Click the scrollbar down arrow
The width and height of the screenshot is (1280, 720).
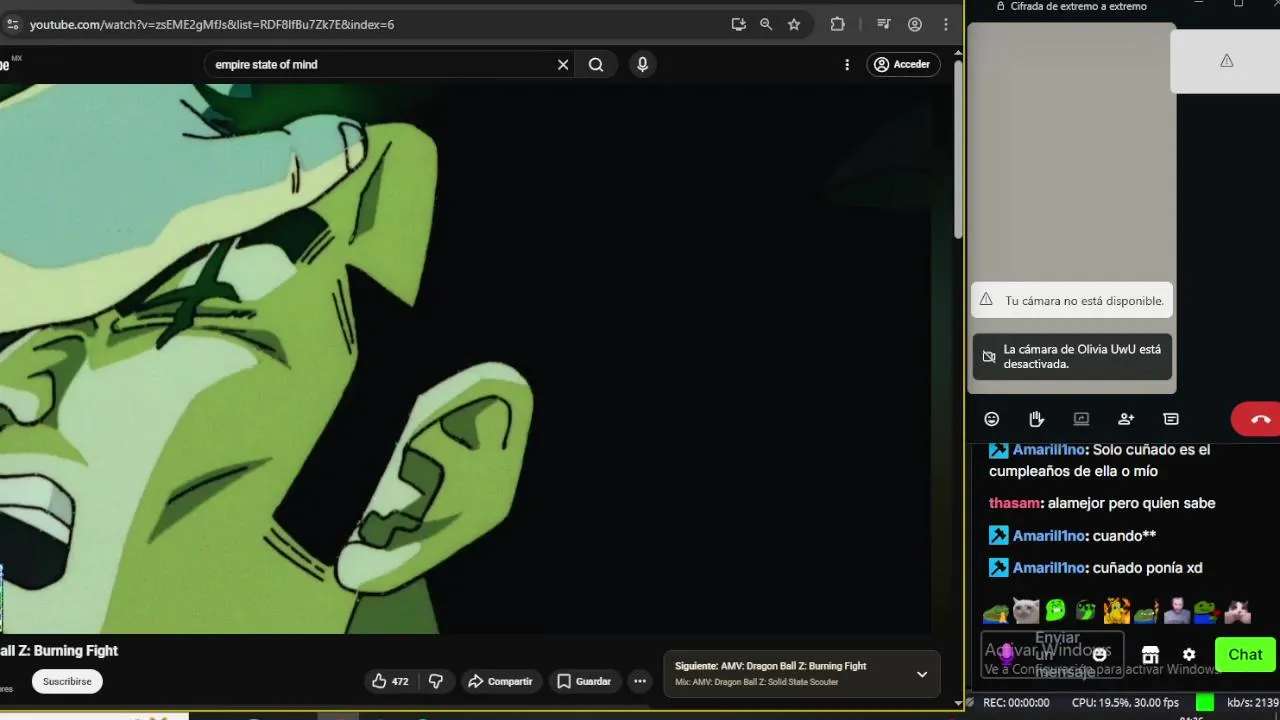958,703
